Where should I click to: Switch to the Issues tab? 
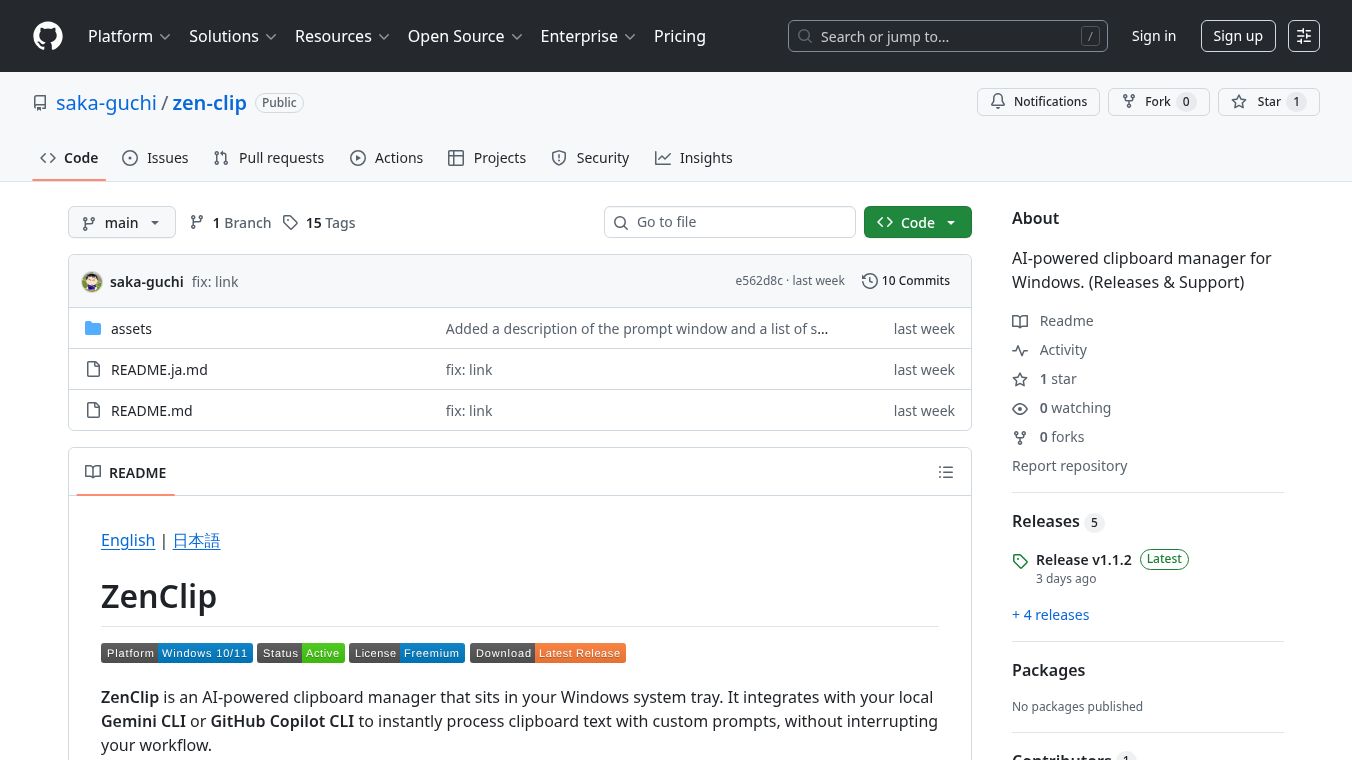coord(155,158)
